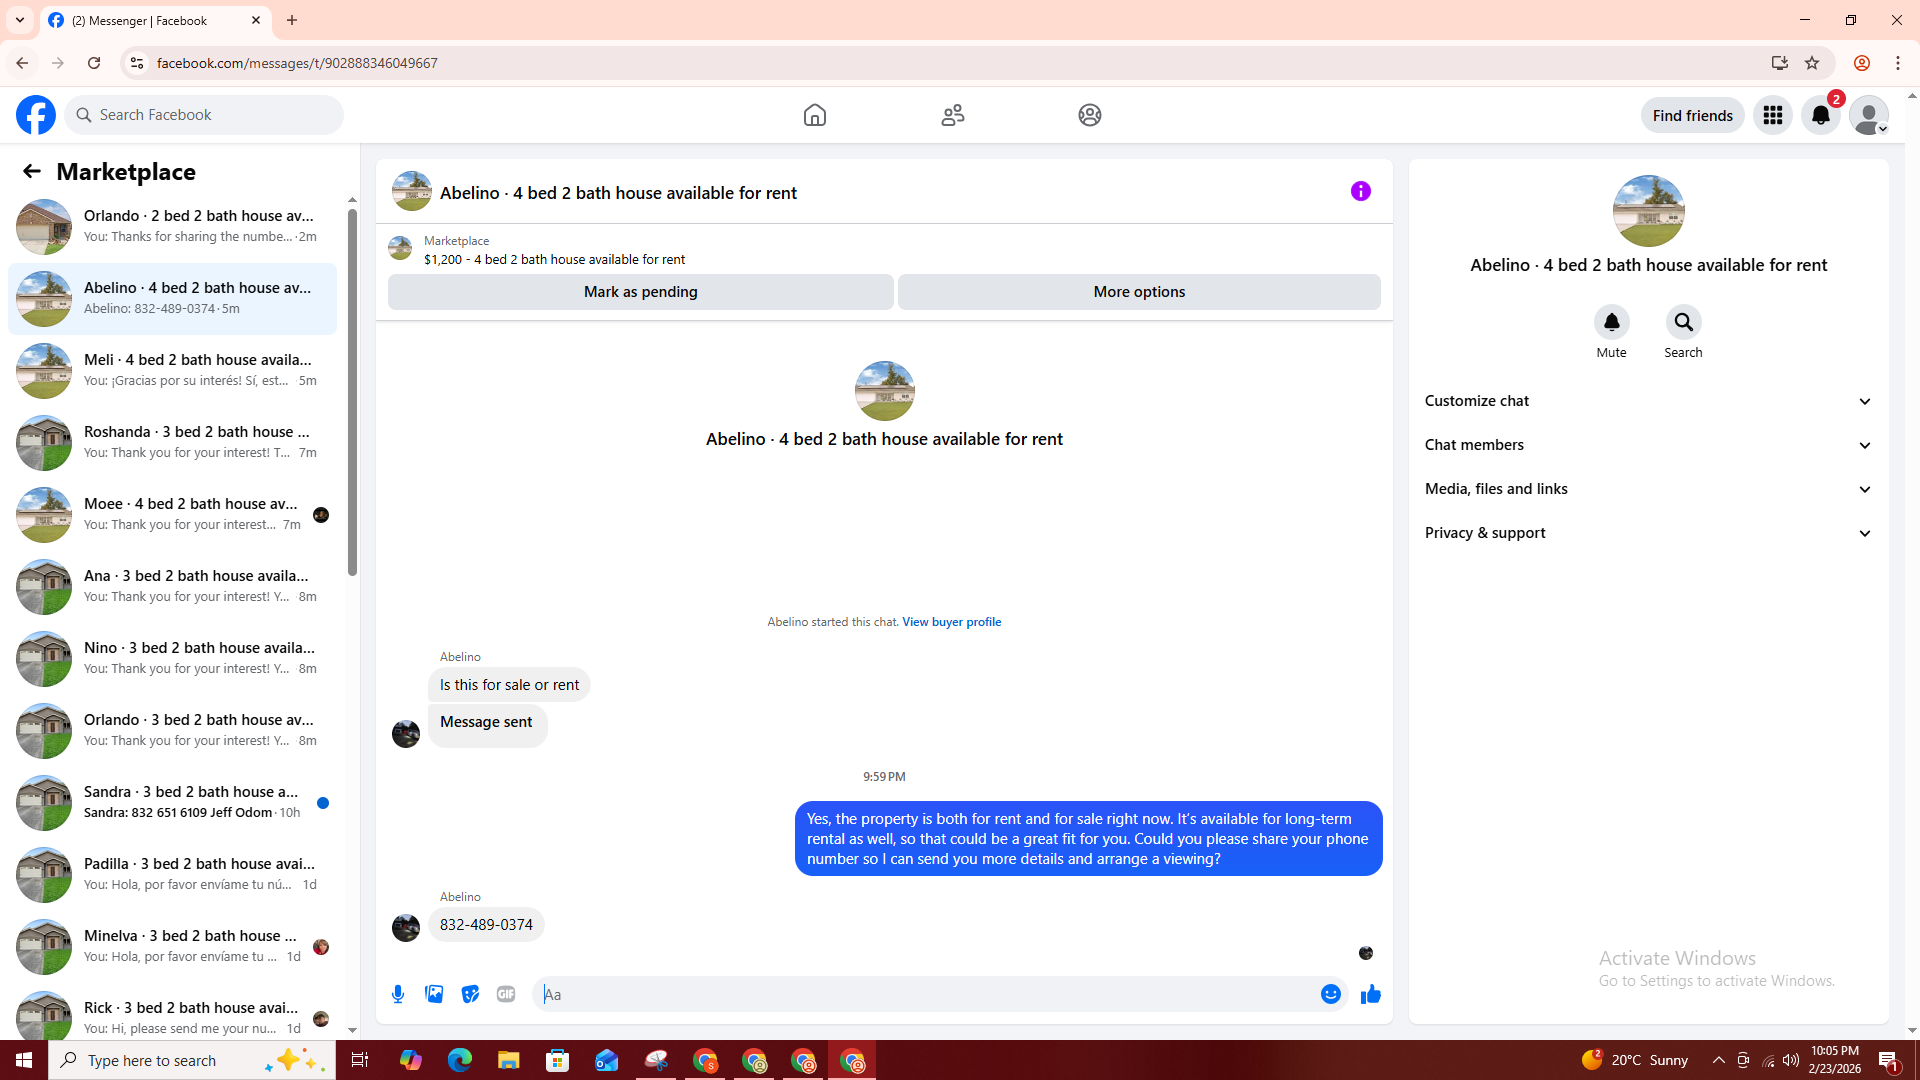The image size is (1920, 1080).
Task: Open conversation information purple icon
Action: (1360, 191)
